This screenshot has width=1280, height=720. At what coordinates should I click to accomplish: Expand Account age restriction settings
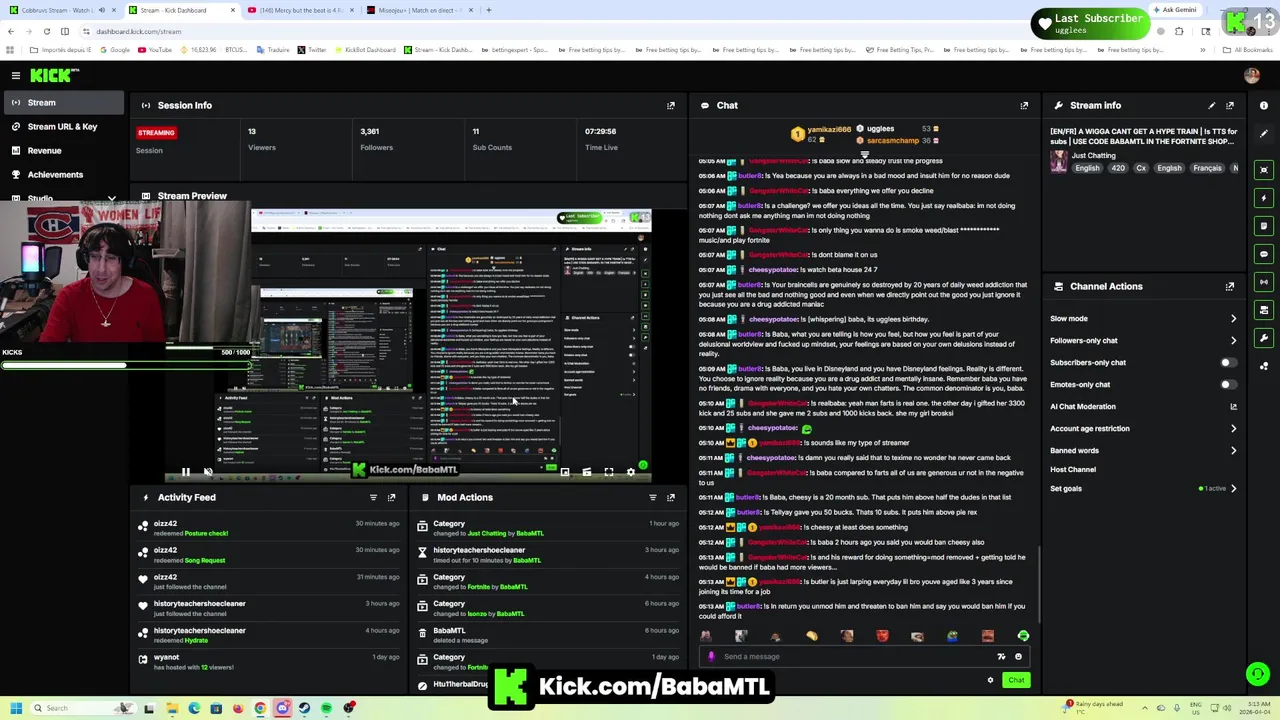1233,429
